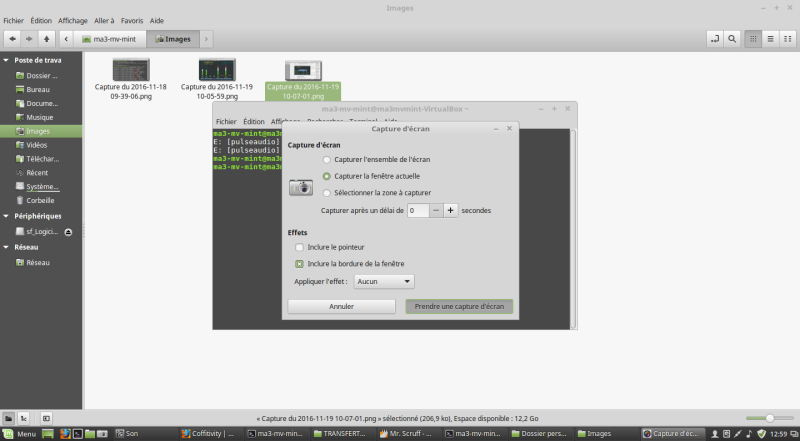Hide the sidebar using the bottom bar icon
The width and height of the screenshot is (800, 441).
click(46, 419)
